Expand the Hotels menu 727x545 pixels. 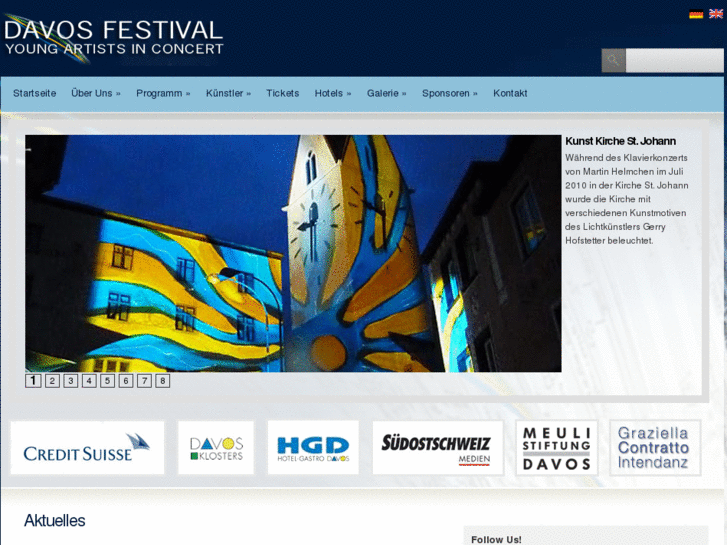click(x=333, y=93)
